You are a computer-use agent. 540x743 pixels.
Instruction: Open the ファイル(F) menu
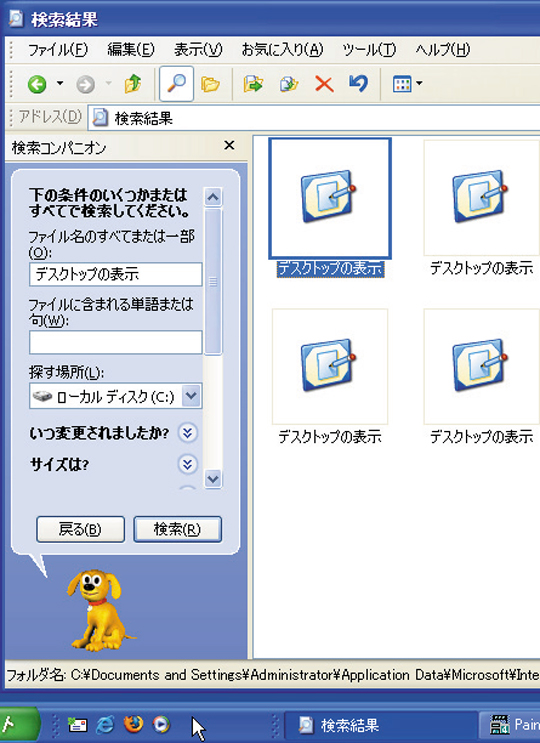click(x=58, y=50)
